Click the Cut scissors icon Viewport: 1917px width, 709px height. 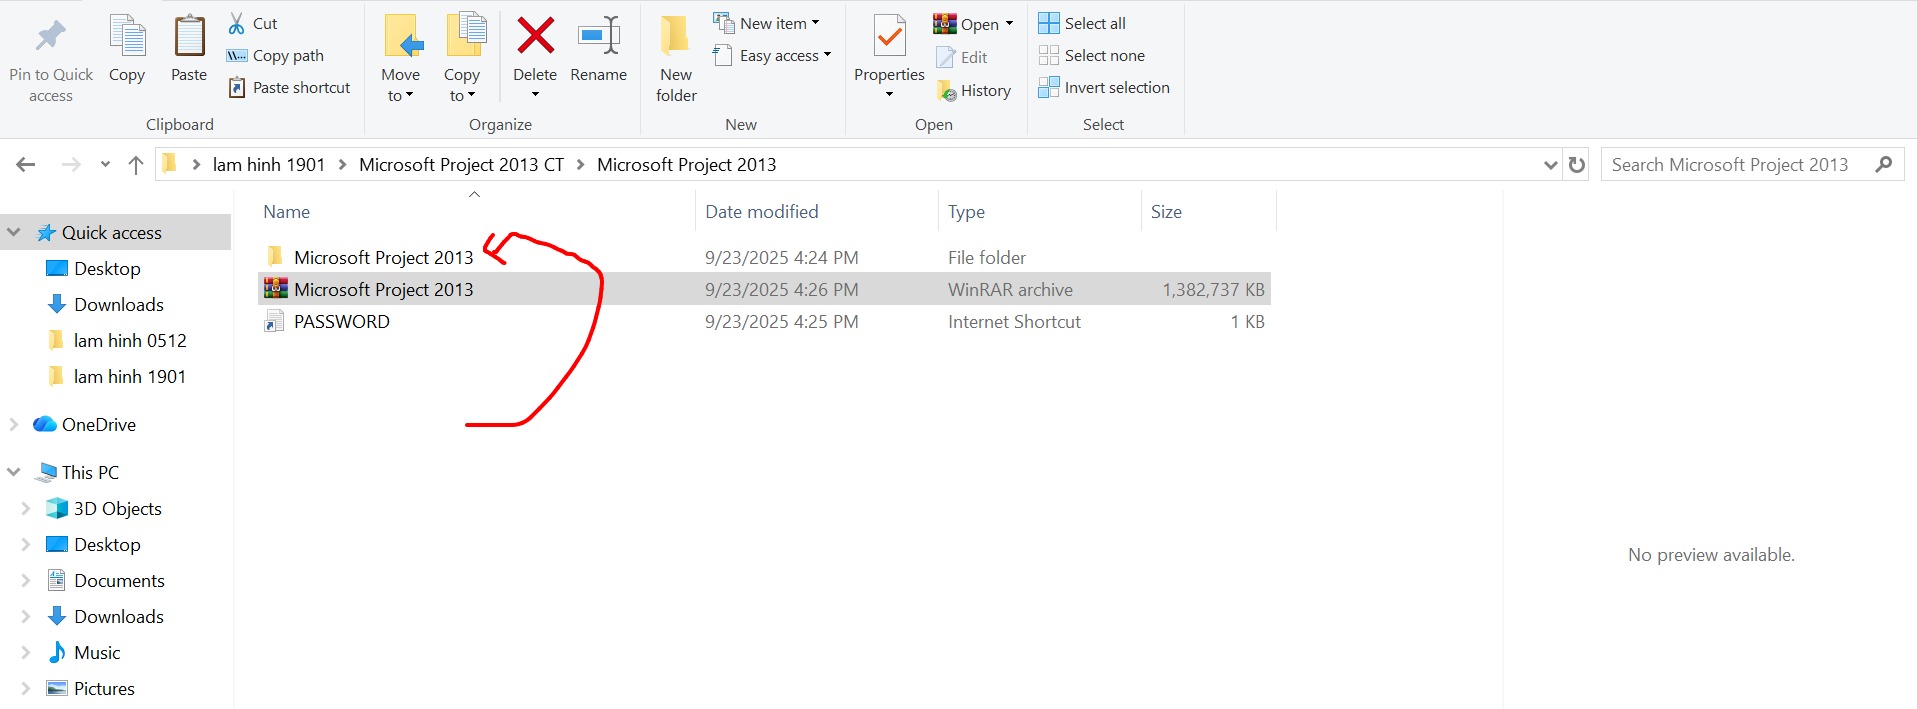[237, 23]
